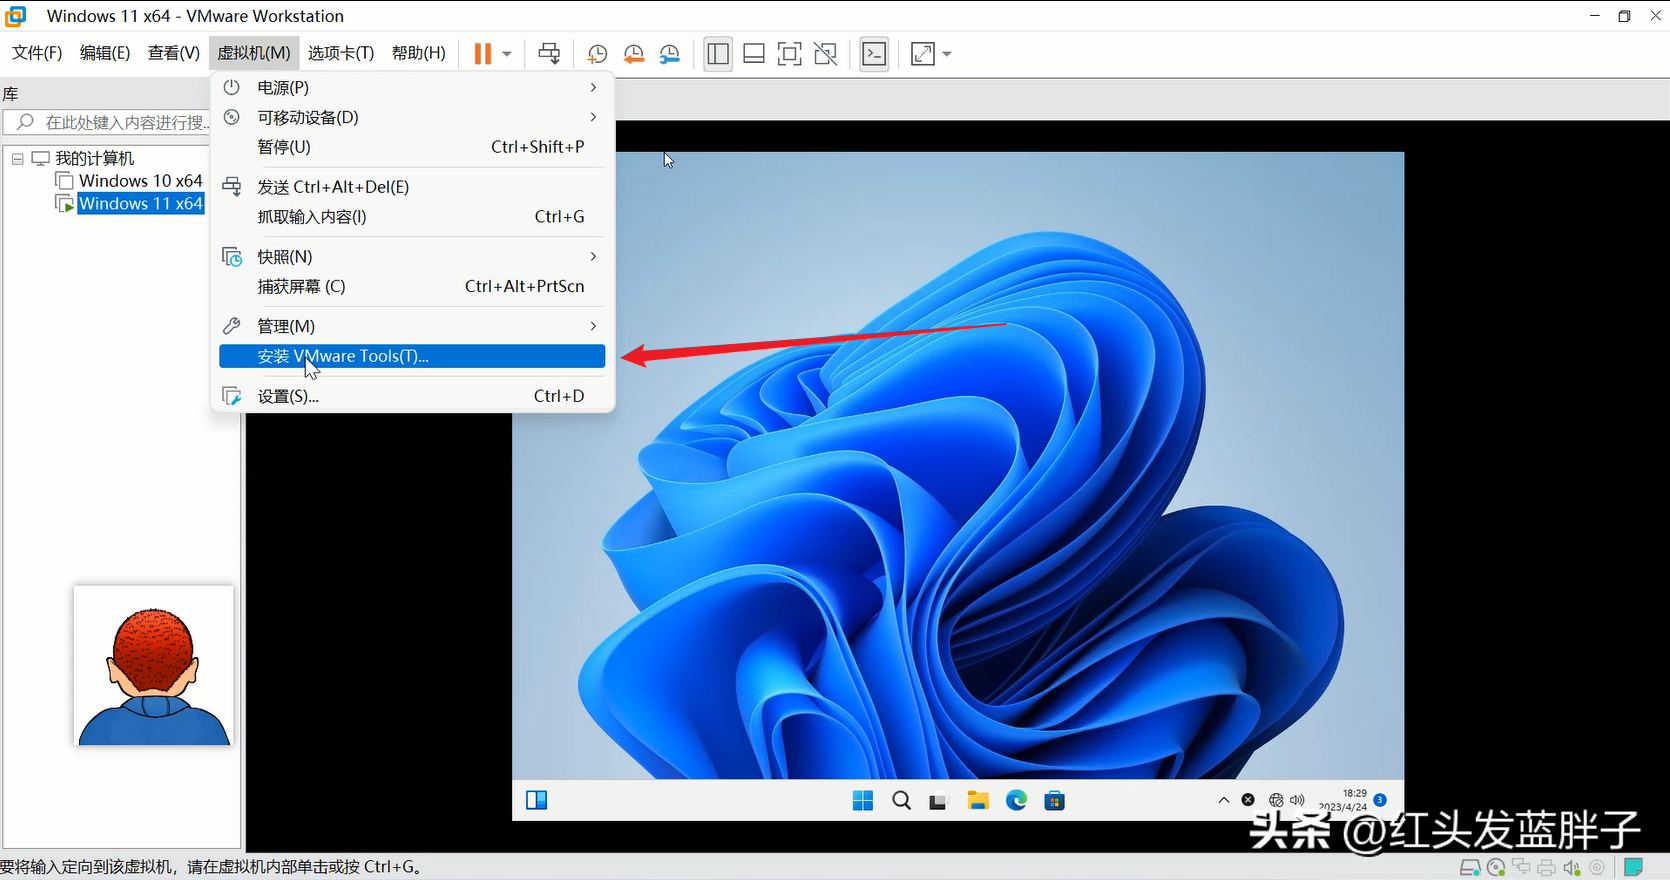The height and width of the screenshot is (880, 1670).
Task: Open the 文件(F) menu
Action: point(37,53)
